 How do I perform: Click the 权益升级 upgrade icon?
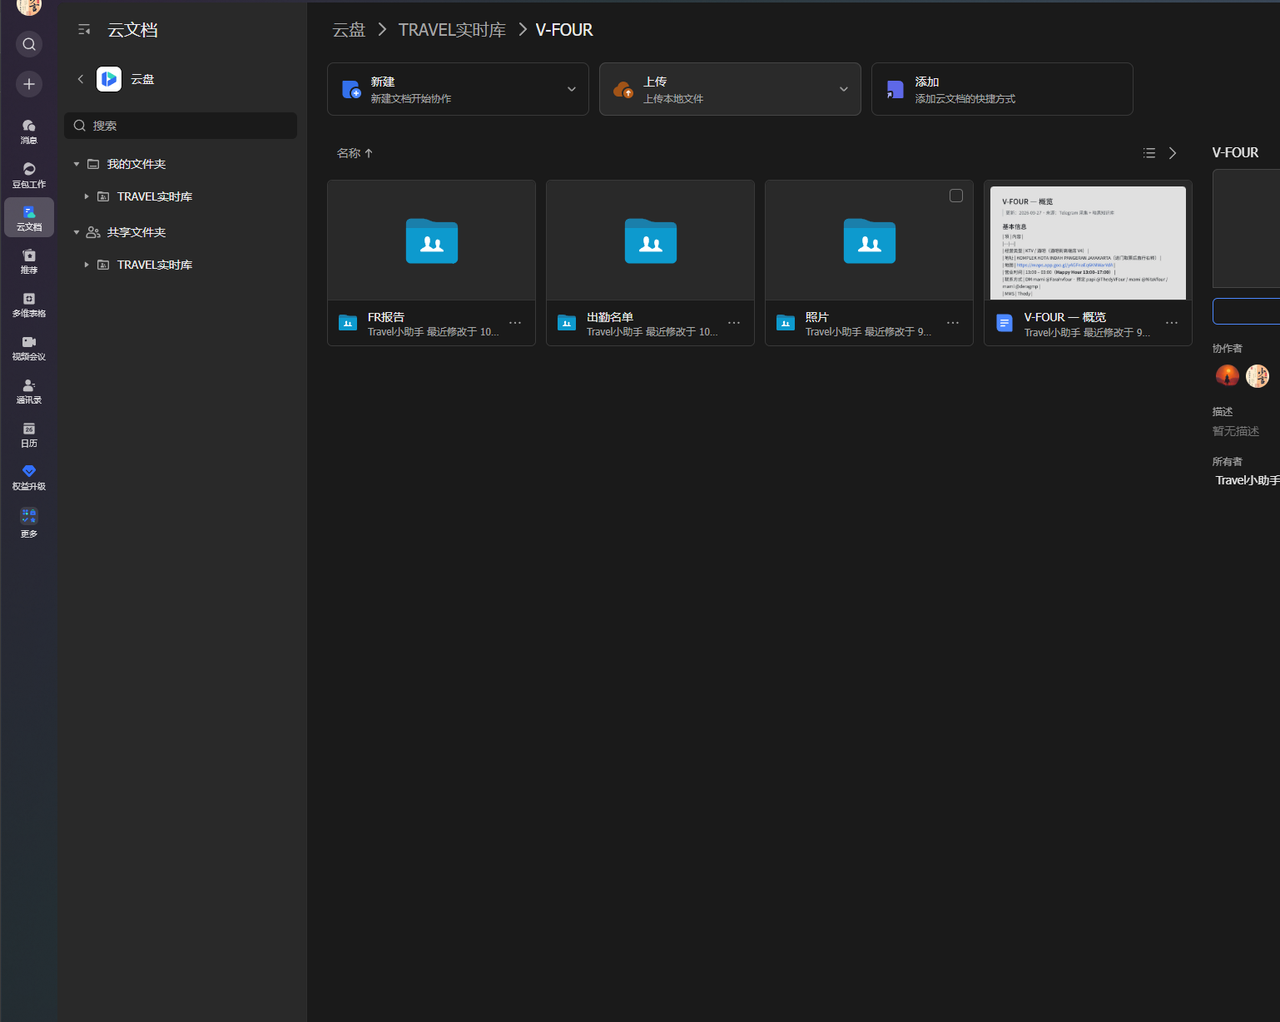click(x=29, y=476)
